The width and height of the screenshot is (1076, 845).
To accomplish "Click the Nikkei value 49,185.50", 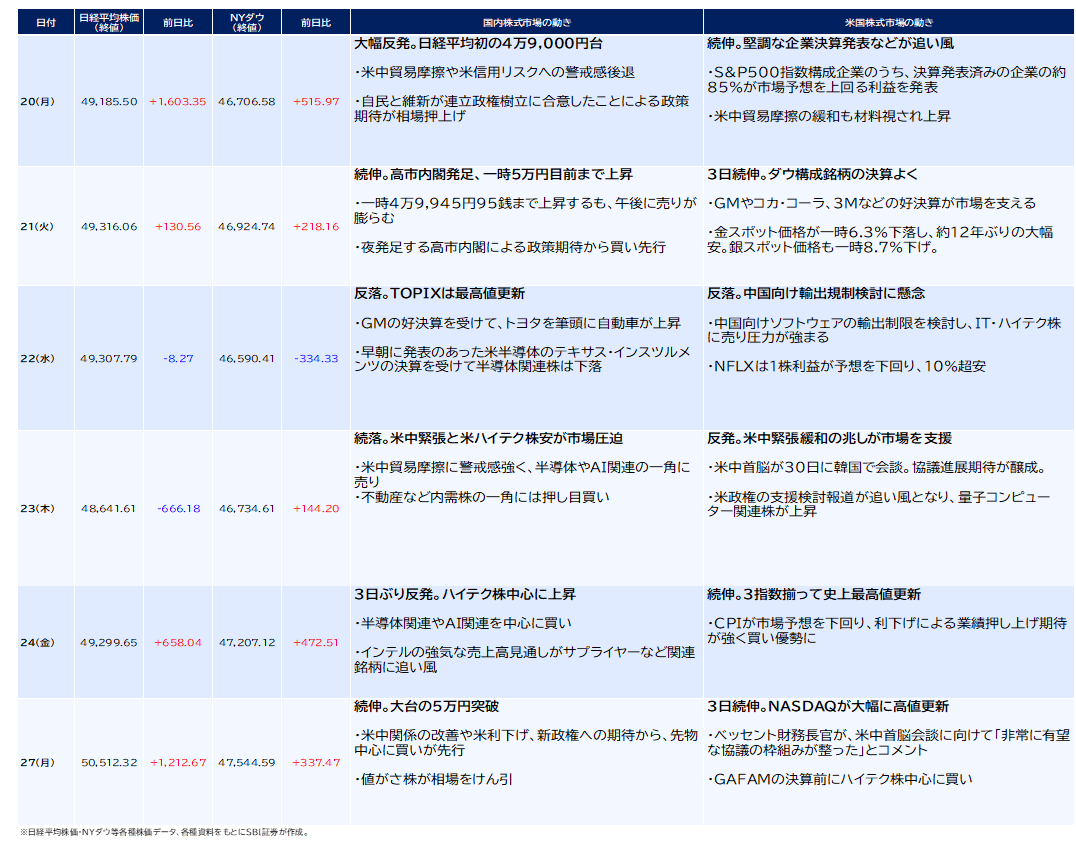I will point(109,102).
